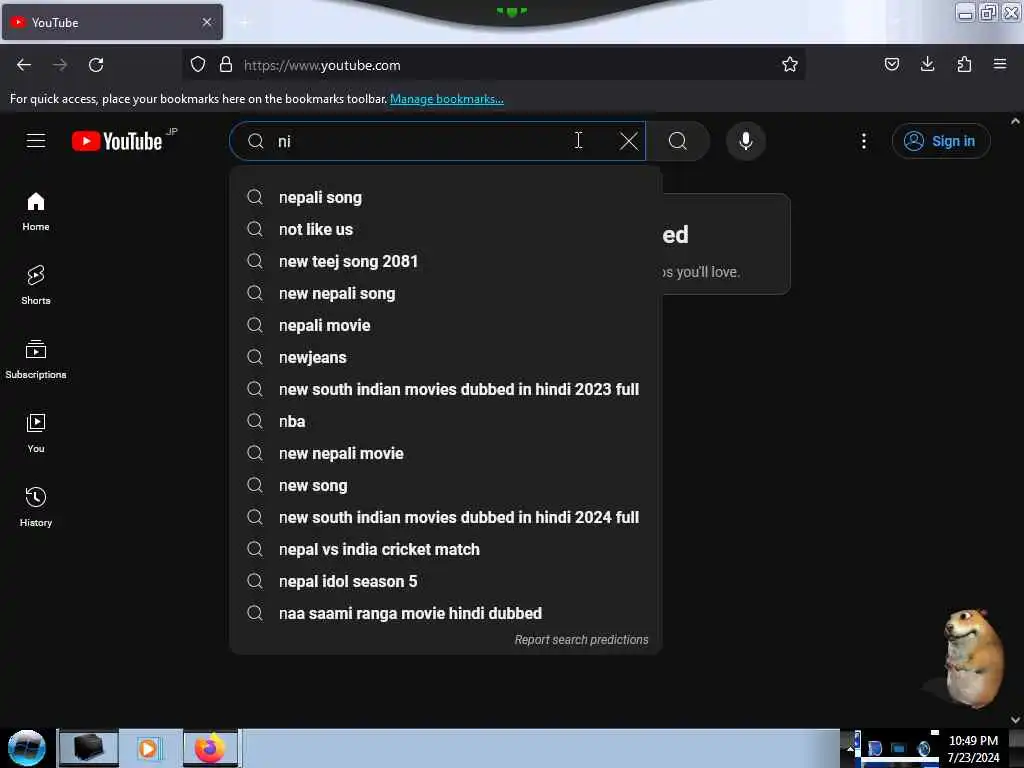Open History from the sidebar

36,507
